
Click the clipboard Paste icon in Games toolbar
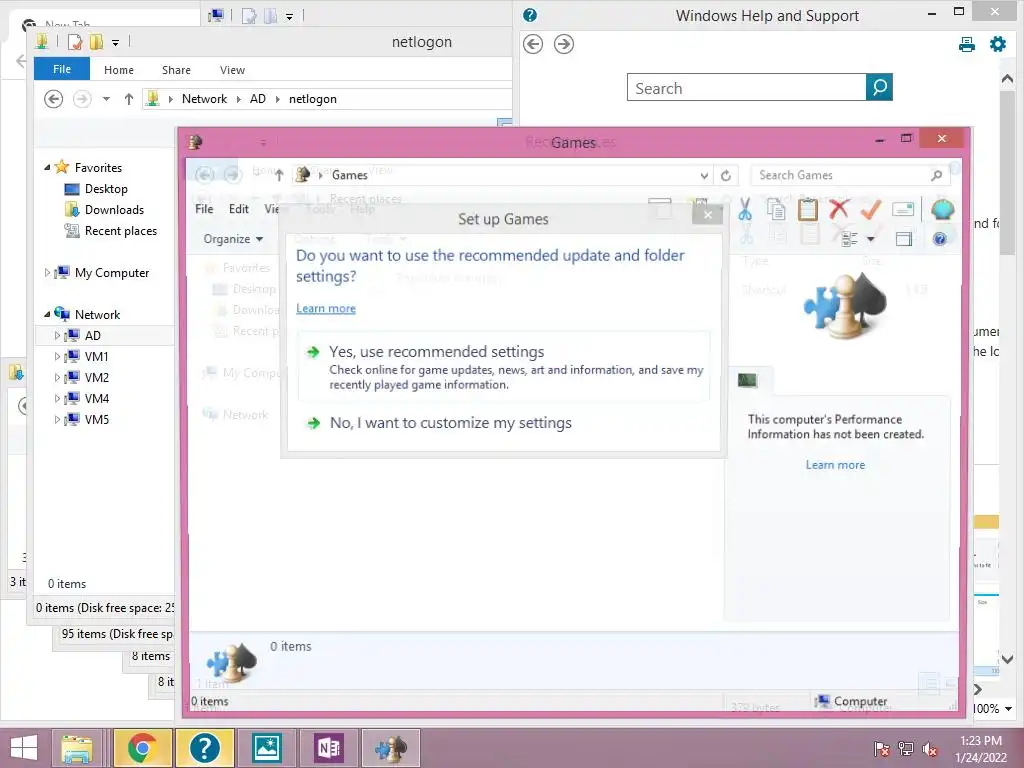[x=808, y=210]
